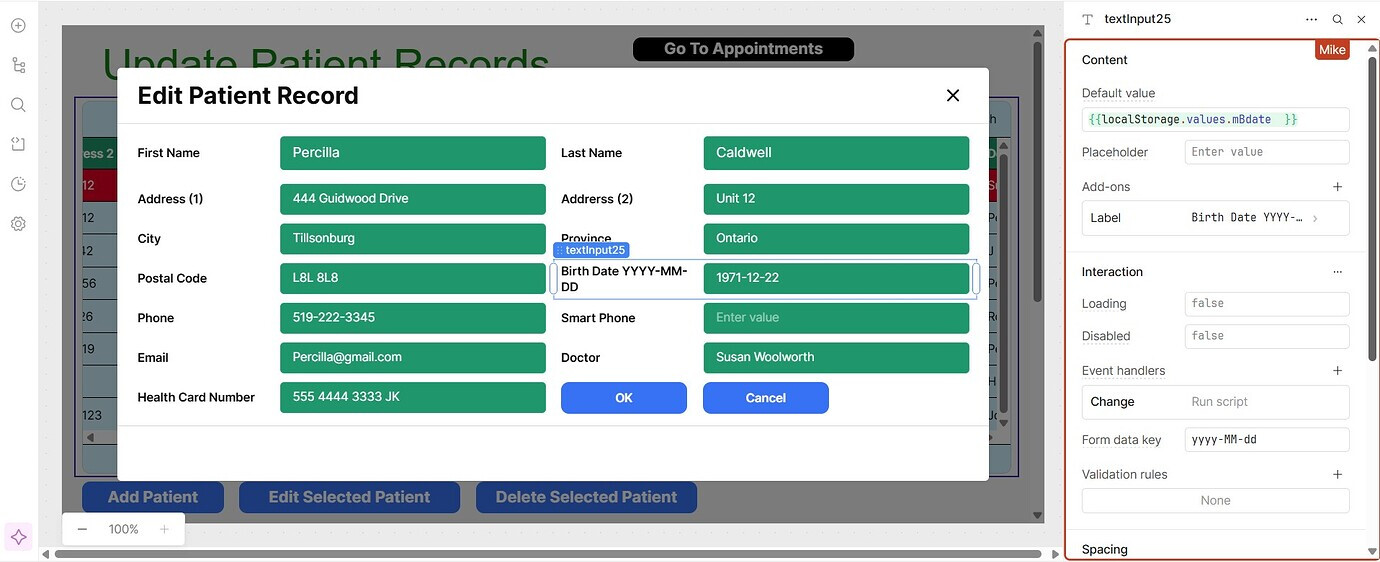1380x562 pixels.
Task: Search the inspector using magnifier icon
Action: (x=1337, y=19)
